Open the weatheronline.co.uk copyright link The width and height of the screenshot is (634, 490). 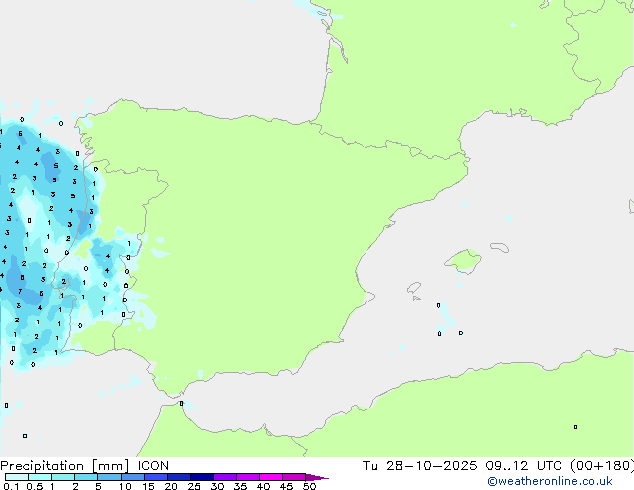click(x=549, y=481)
